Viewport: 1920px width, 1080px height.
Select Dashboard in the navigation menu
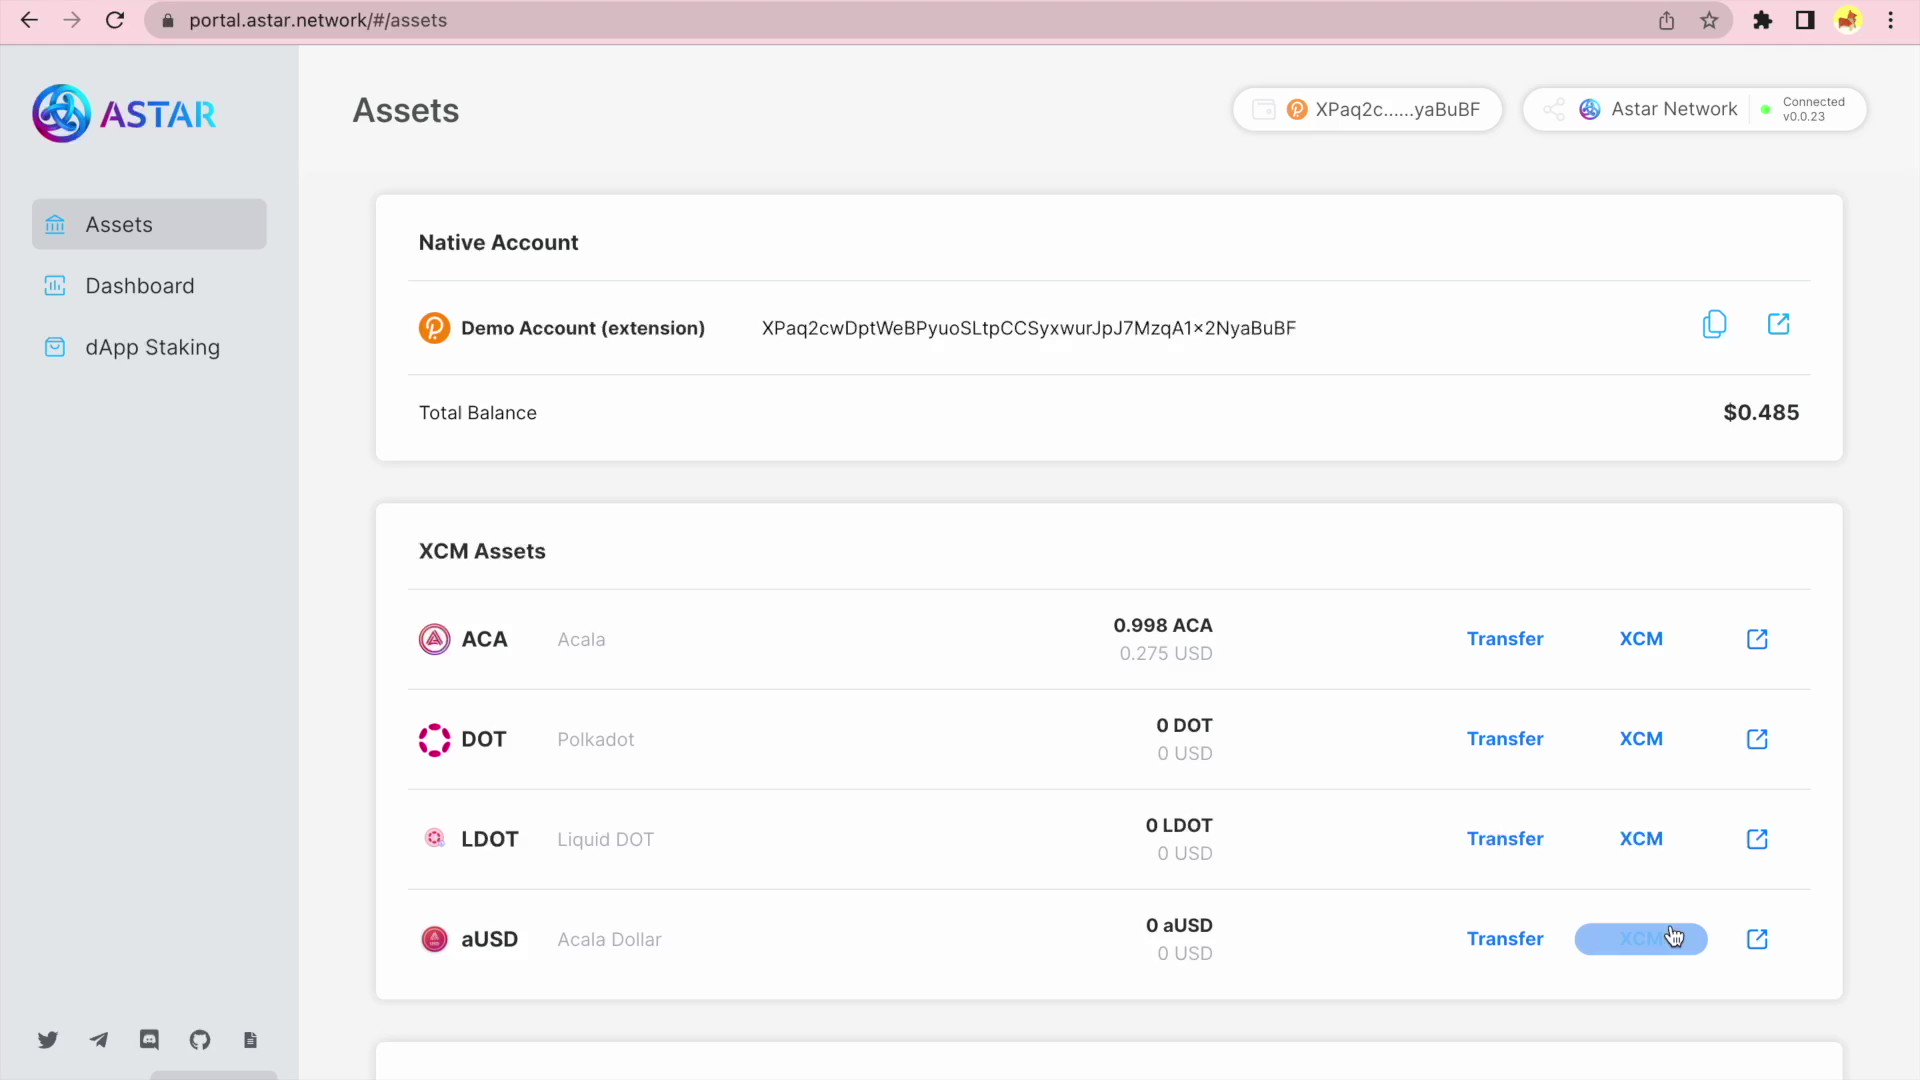(x=140, y=286)
